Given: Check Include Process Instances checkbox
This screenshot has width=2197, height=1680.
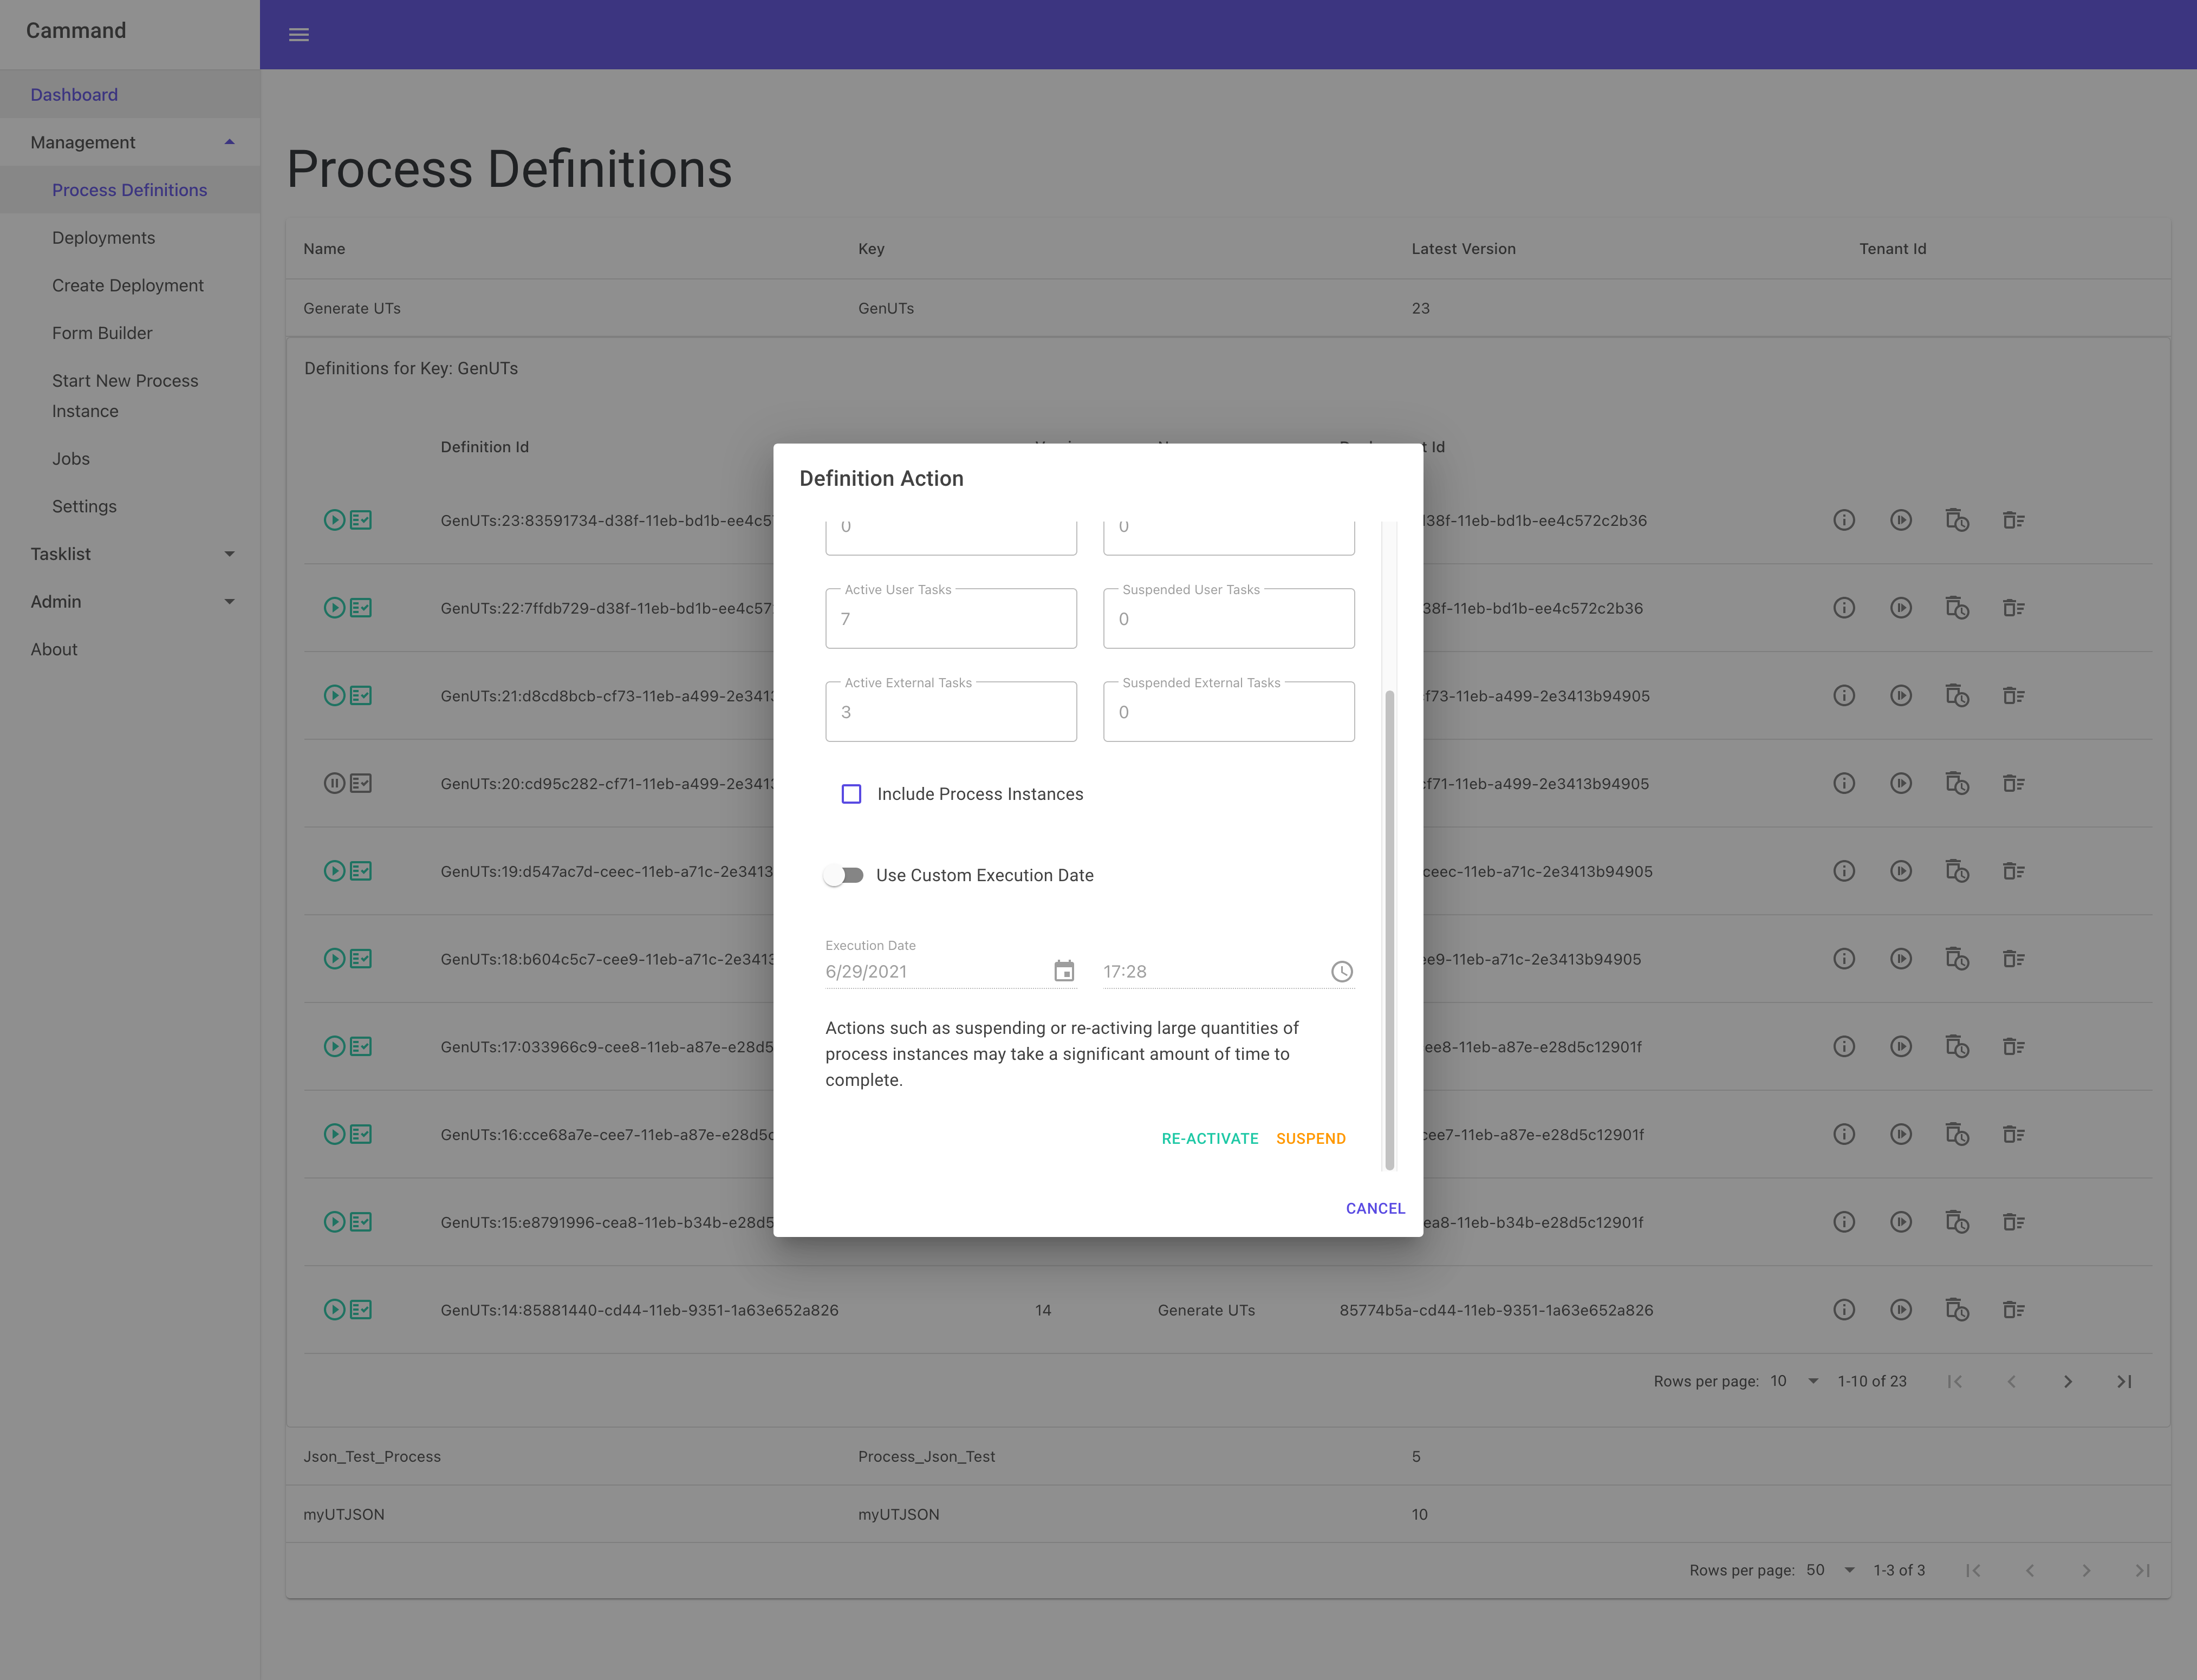Looking at the screenshot, I should [x=851, y=794].
